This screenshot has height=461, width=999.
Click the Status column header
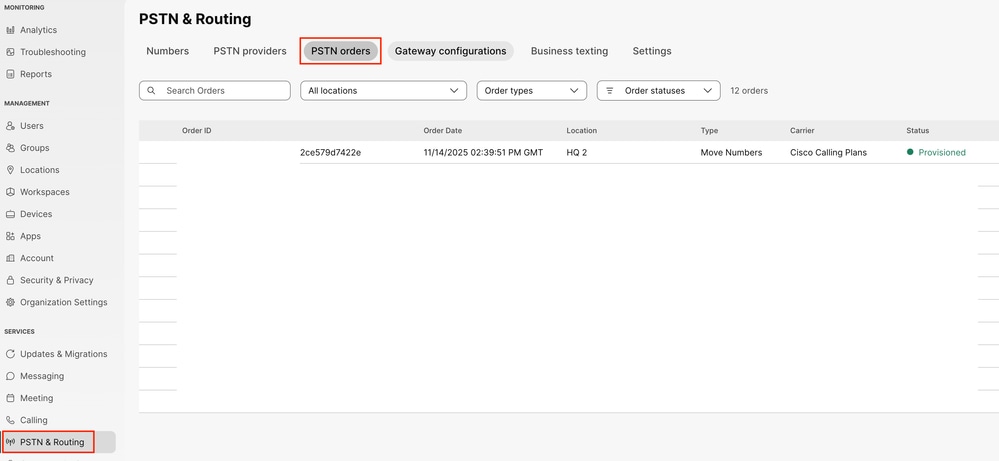917,131
